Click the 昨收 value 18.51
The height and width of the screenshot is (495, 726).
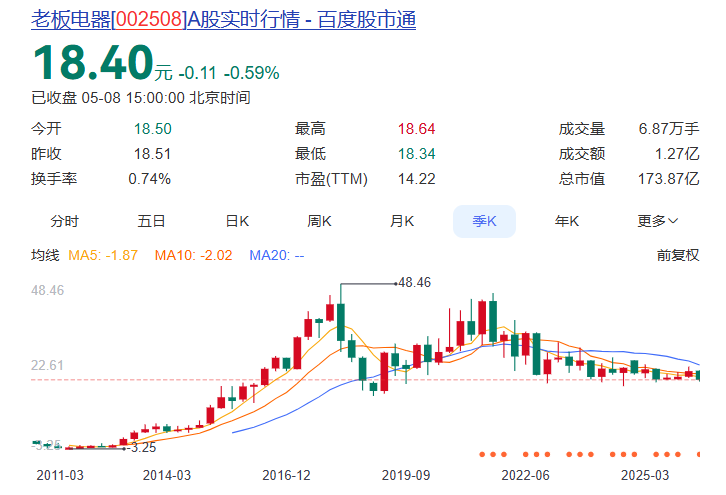pyautogui.click(x=152, y=154)
